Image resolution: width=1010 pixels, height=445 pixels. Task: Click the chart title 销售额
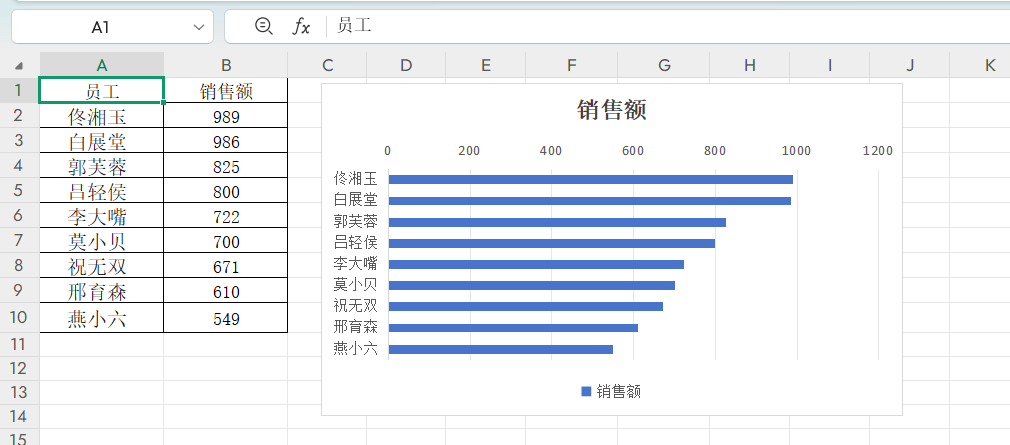tap(611, 109)
